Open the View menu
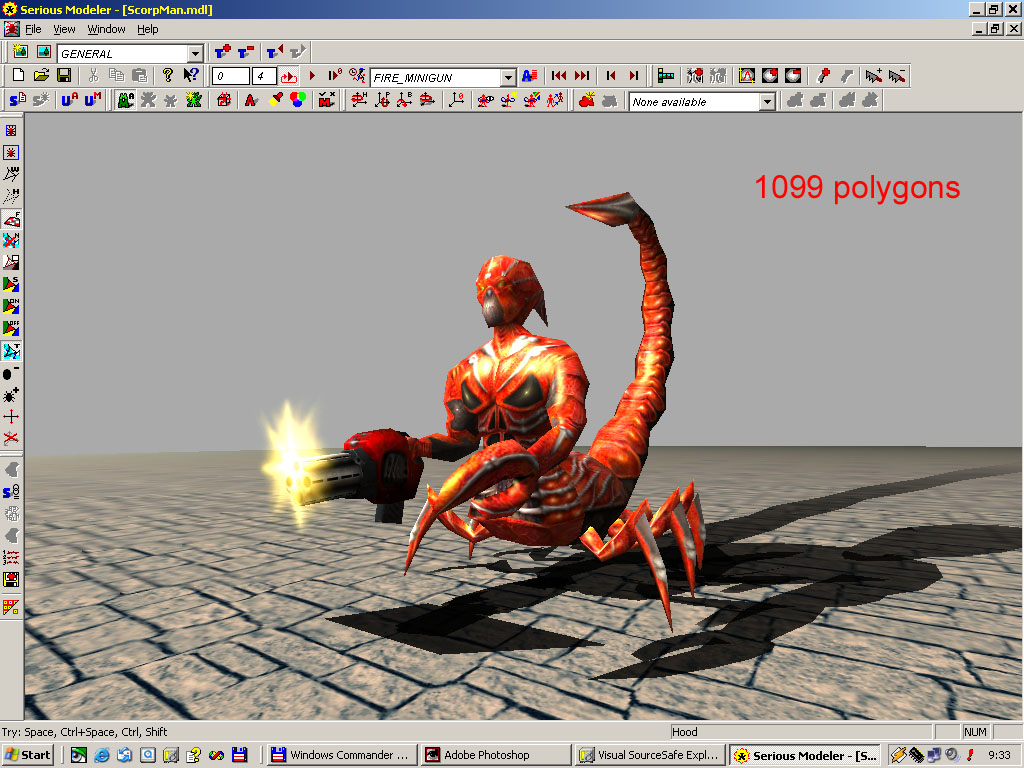Screen dimensions: 1024x768 pos(64,29)
